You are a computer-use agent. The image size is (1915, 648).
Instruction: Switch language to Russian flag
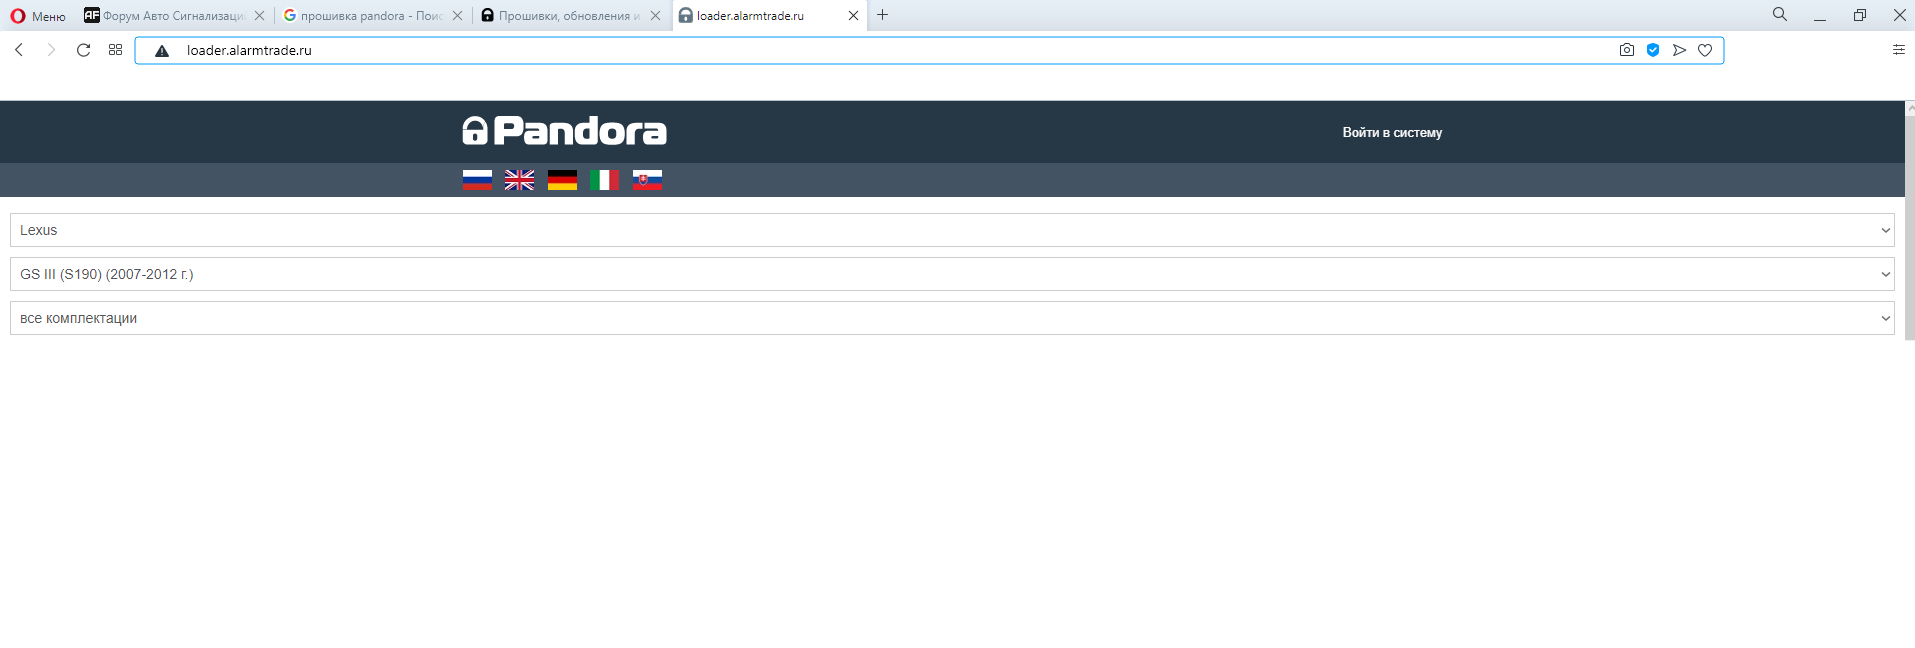point(477,180)
